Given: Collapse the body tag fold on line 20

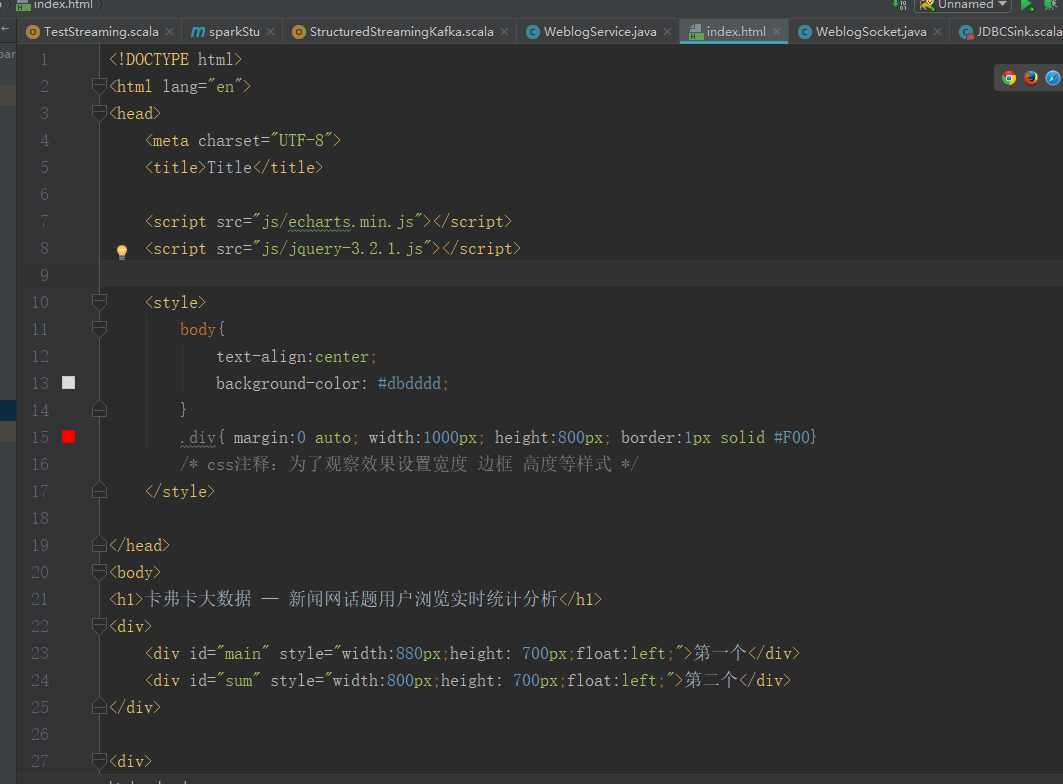Looking at the screenshot, I should pos(99,571).
